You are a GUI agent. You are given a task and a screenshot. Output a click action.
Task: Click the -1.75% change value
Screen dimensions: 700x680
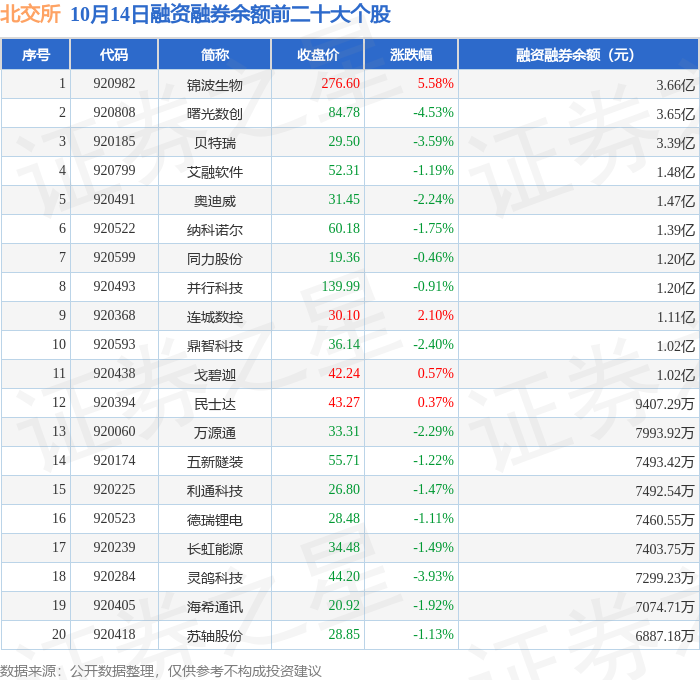click(433, 229)
